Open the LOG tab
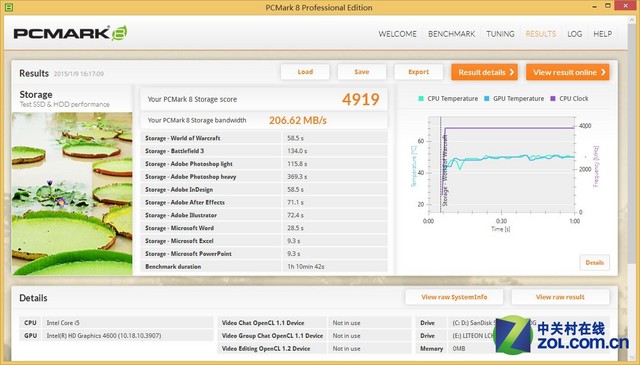The width and height of the screenshot is (640, 365). (574, 34)
